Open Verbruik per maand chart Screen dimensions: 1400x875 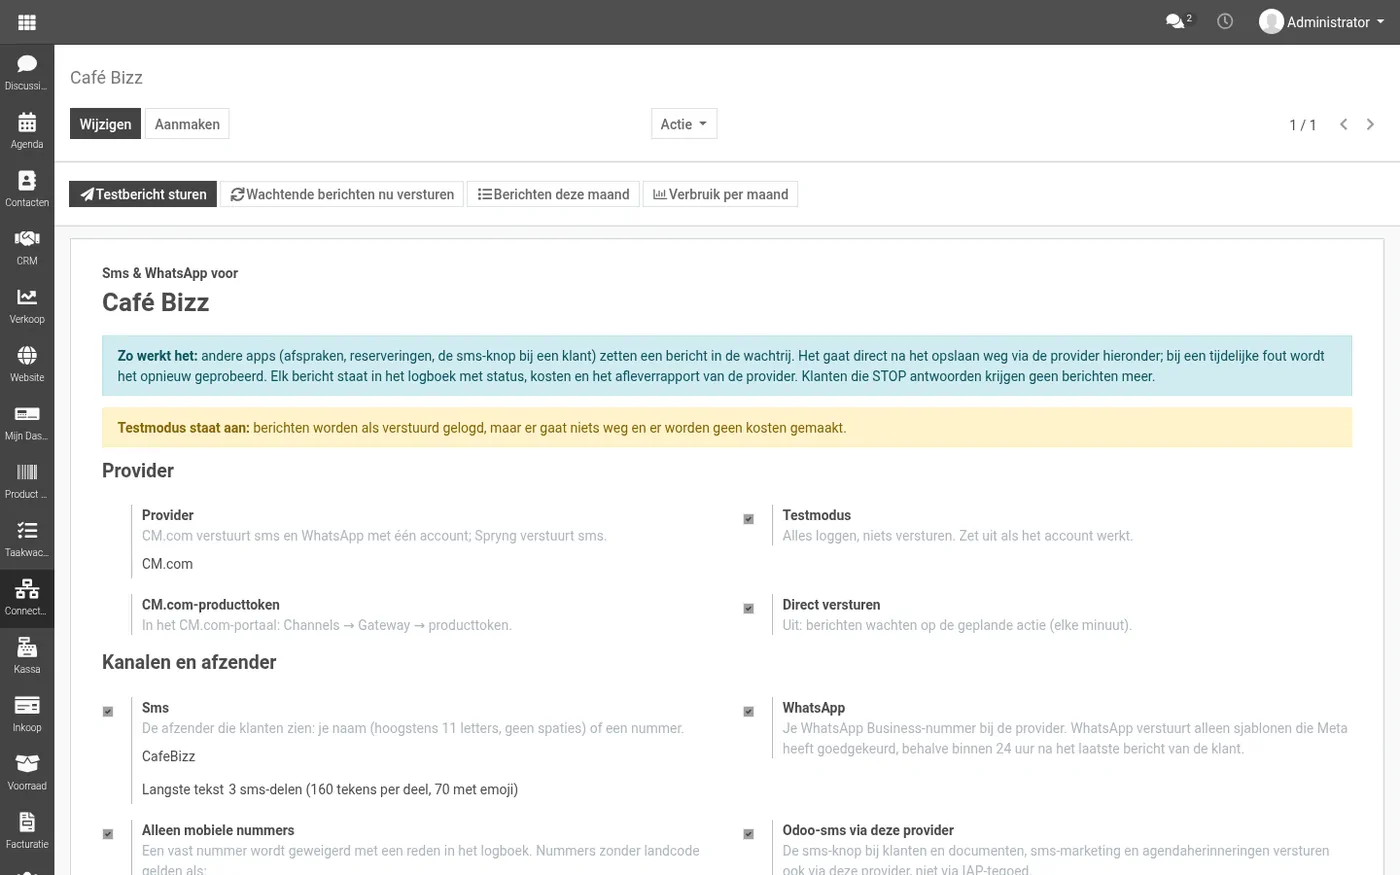pos(720,194)
